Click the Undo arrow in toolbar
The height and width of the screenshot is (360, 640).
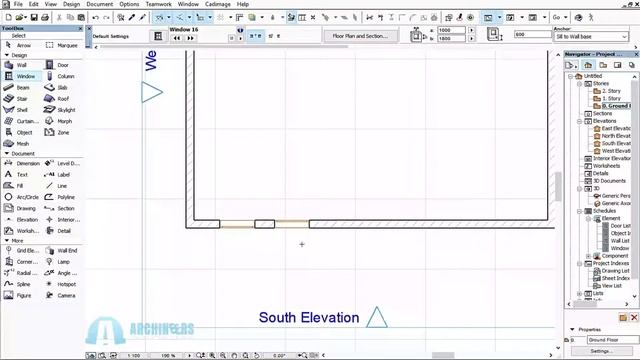[96, 18]
